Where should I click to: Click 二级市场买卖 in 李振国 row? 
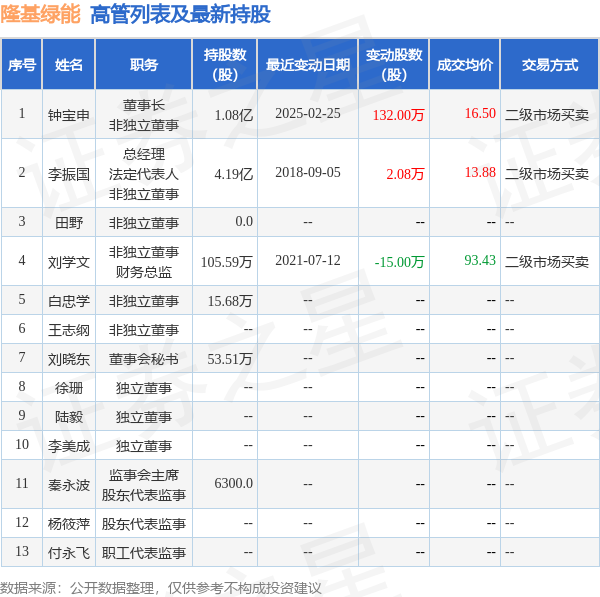pyautogui.click(x=547, y=174)
